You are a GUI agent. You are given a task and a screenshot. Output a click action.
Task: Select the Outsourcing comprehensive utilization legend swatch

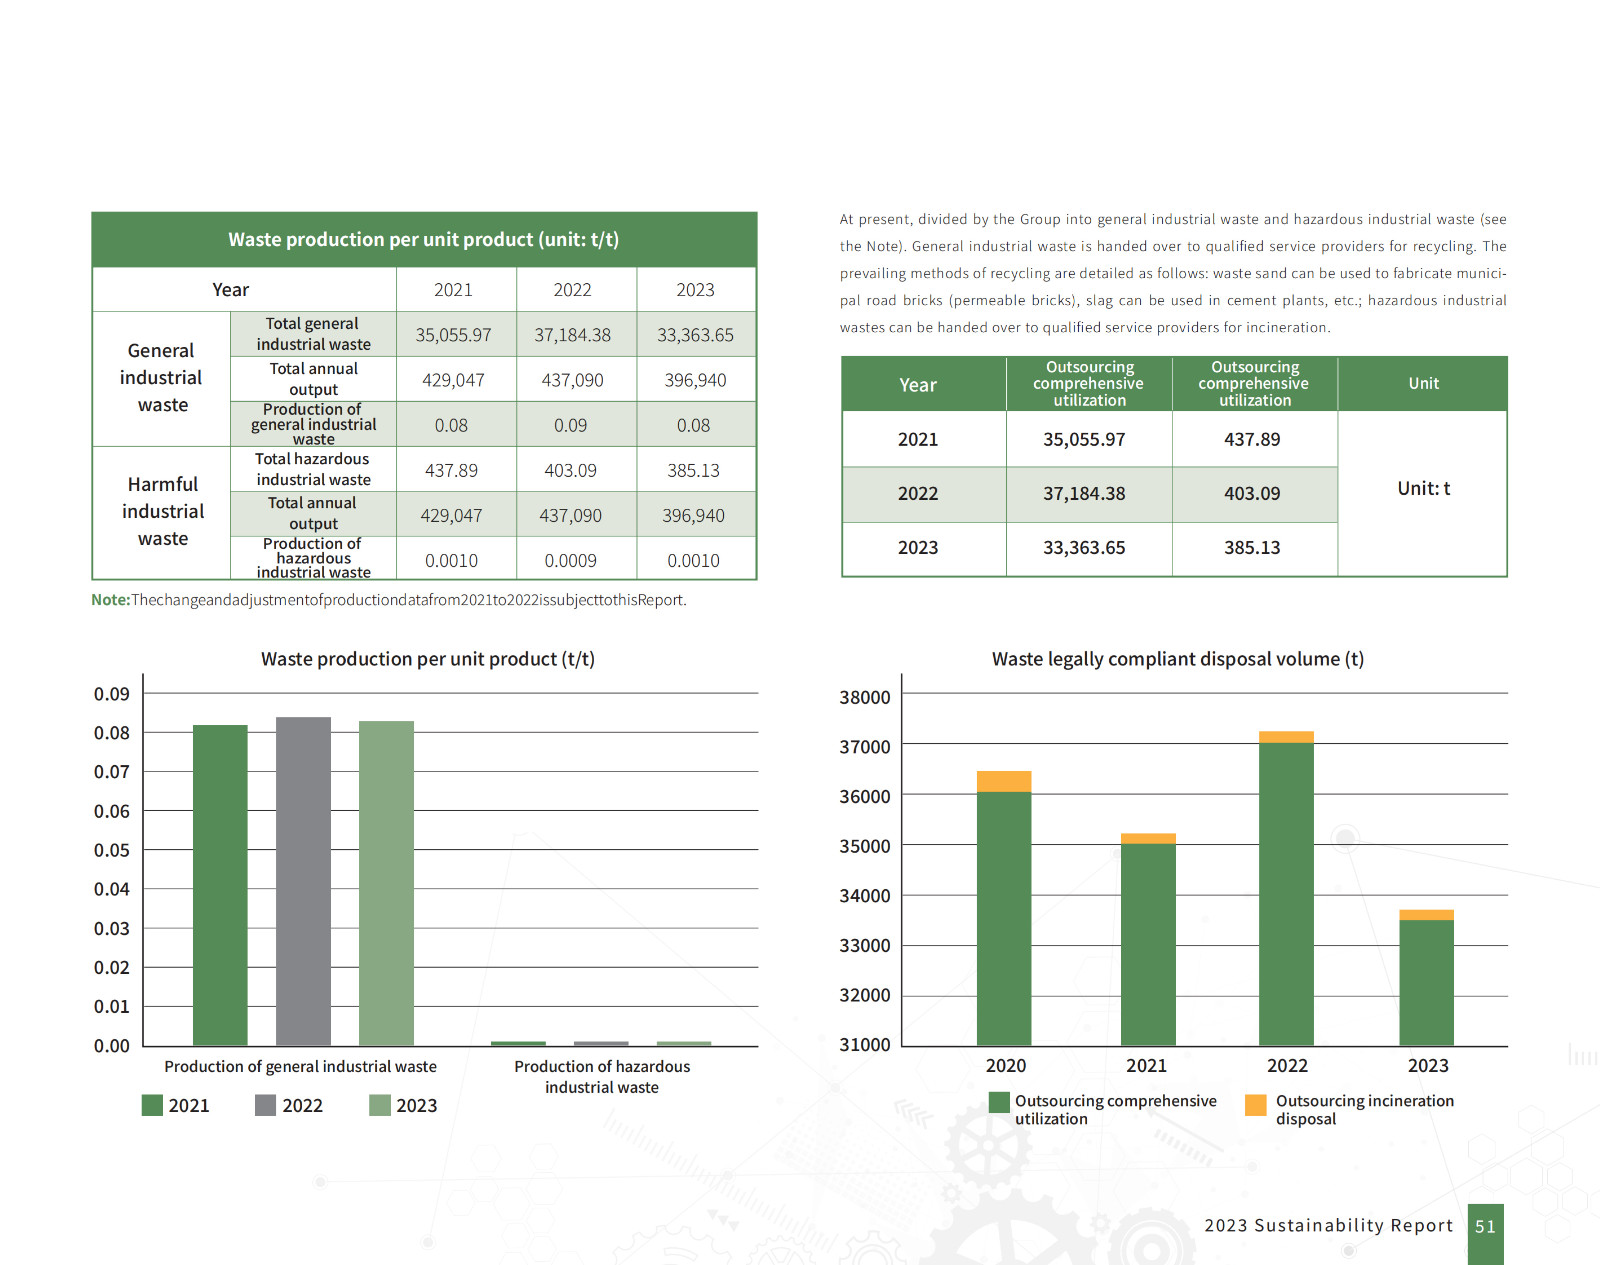coord(998,1102)
